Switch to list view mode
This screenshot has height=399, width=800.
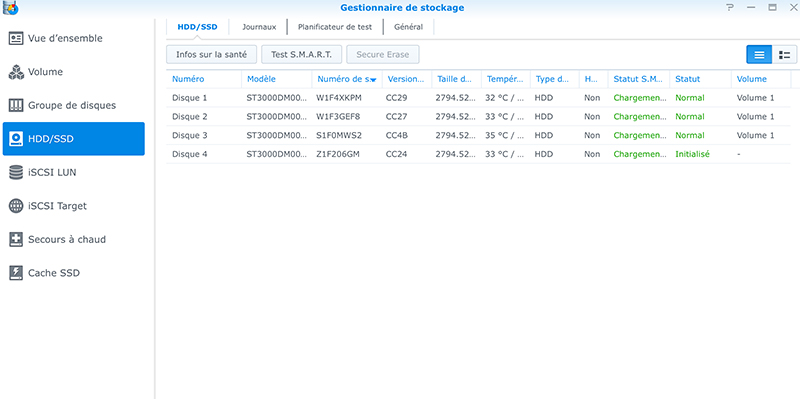[x=759, y=55]
